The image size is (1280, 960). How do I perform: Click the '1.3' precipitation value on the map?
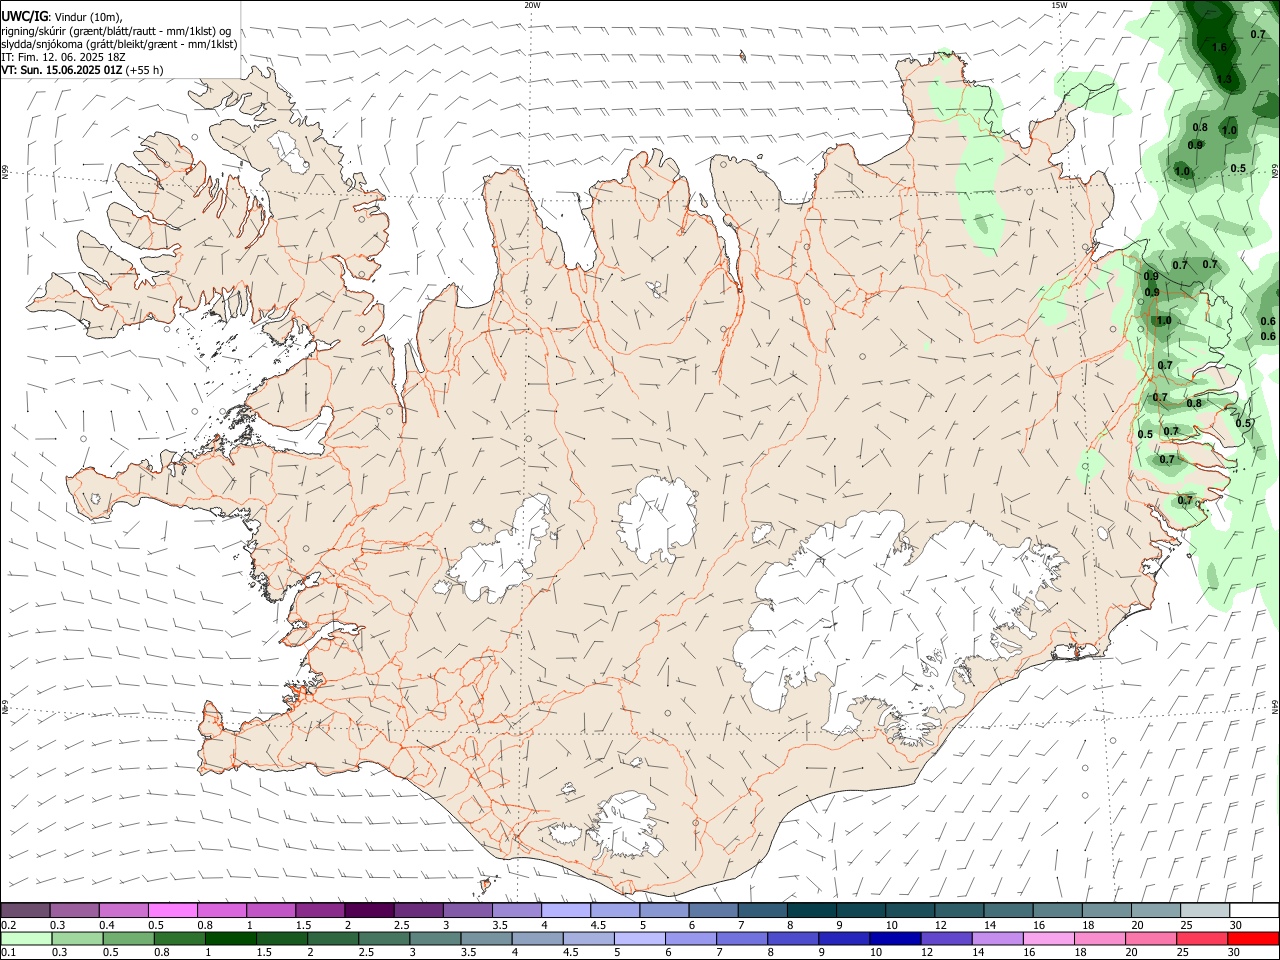coord(1224,79)
